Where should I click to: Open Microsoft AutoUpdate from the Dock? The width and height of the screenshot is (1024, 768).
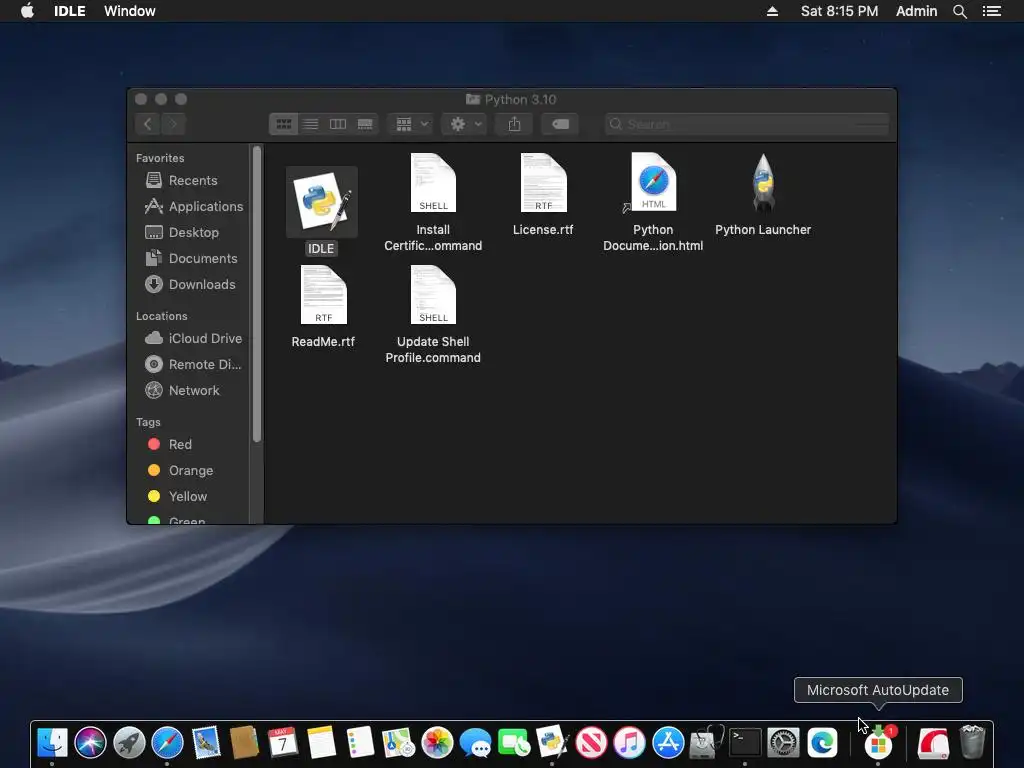point(878,743)
